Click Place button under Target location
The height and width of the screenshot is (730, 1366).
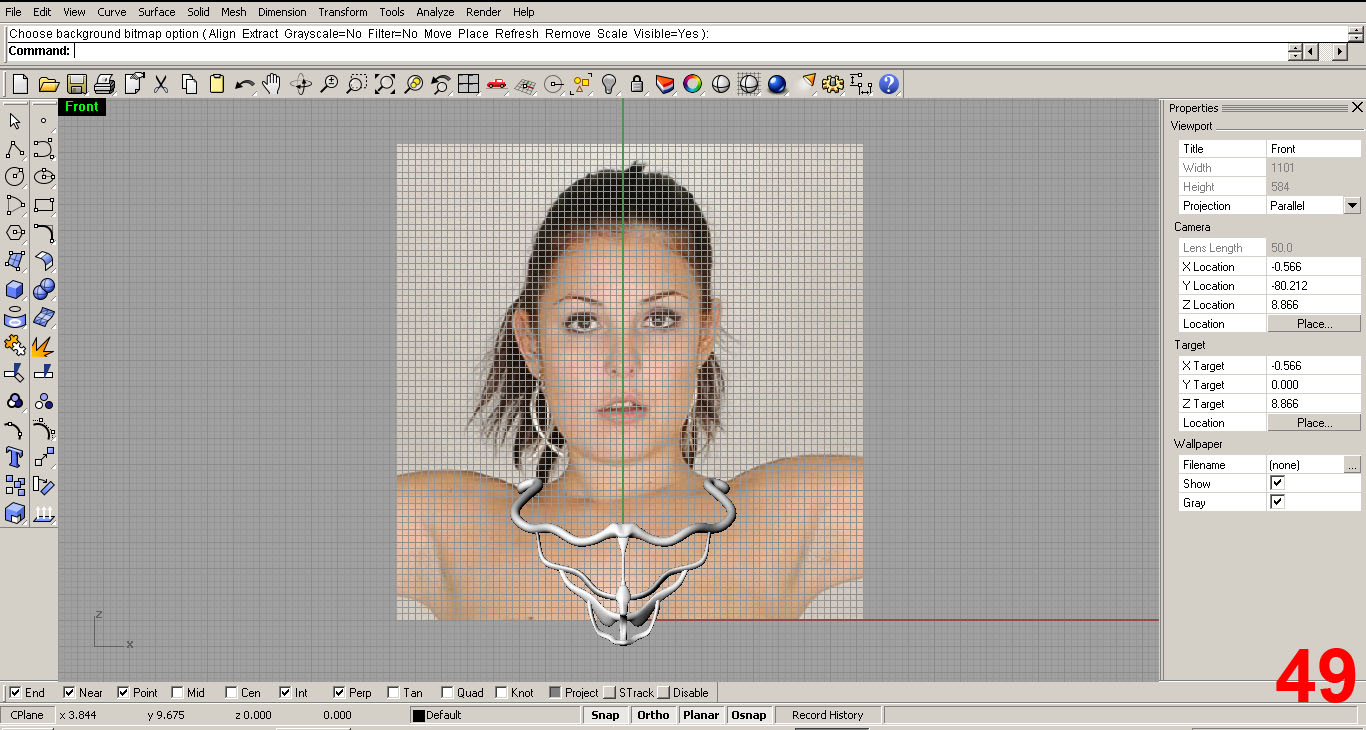[x=1314, y=423]
